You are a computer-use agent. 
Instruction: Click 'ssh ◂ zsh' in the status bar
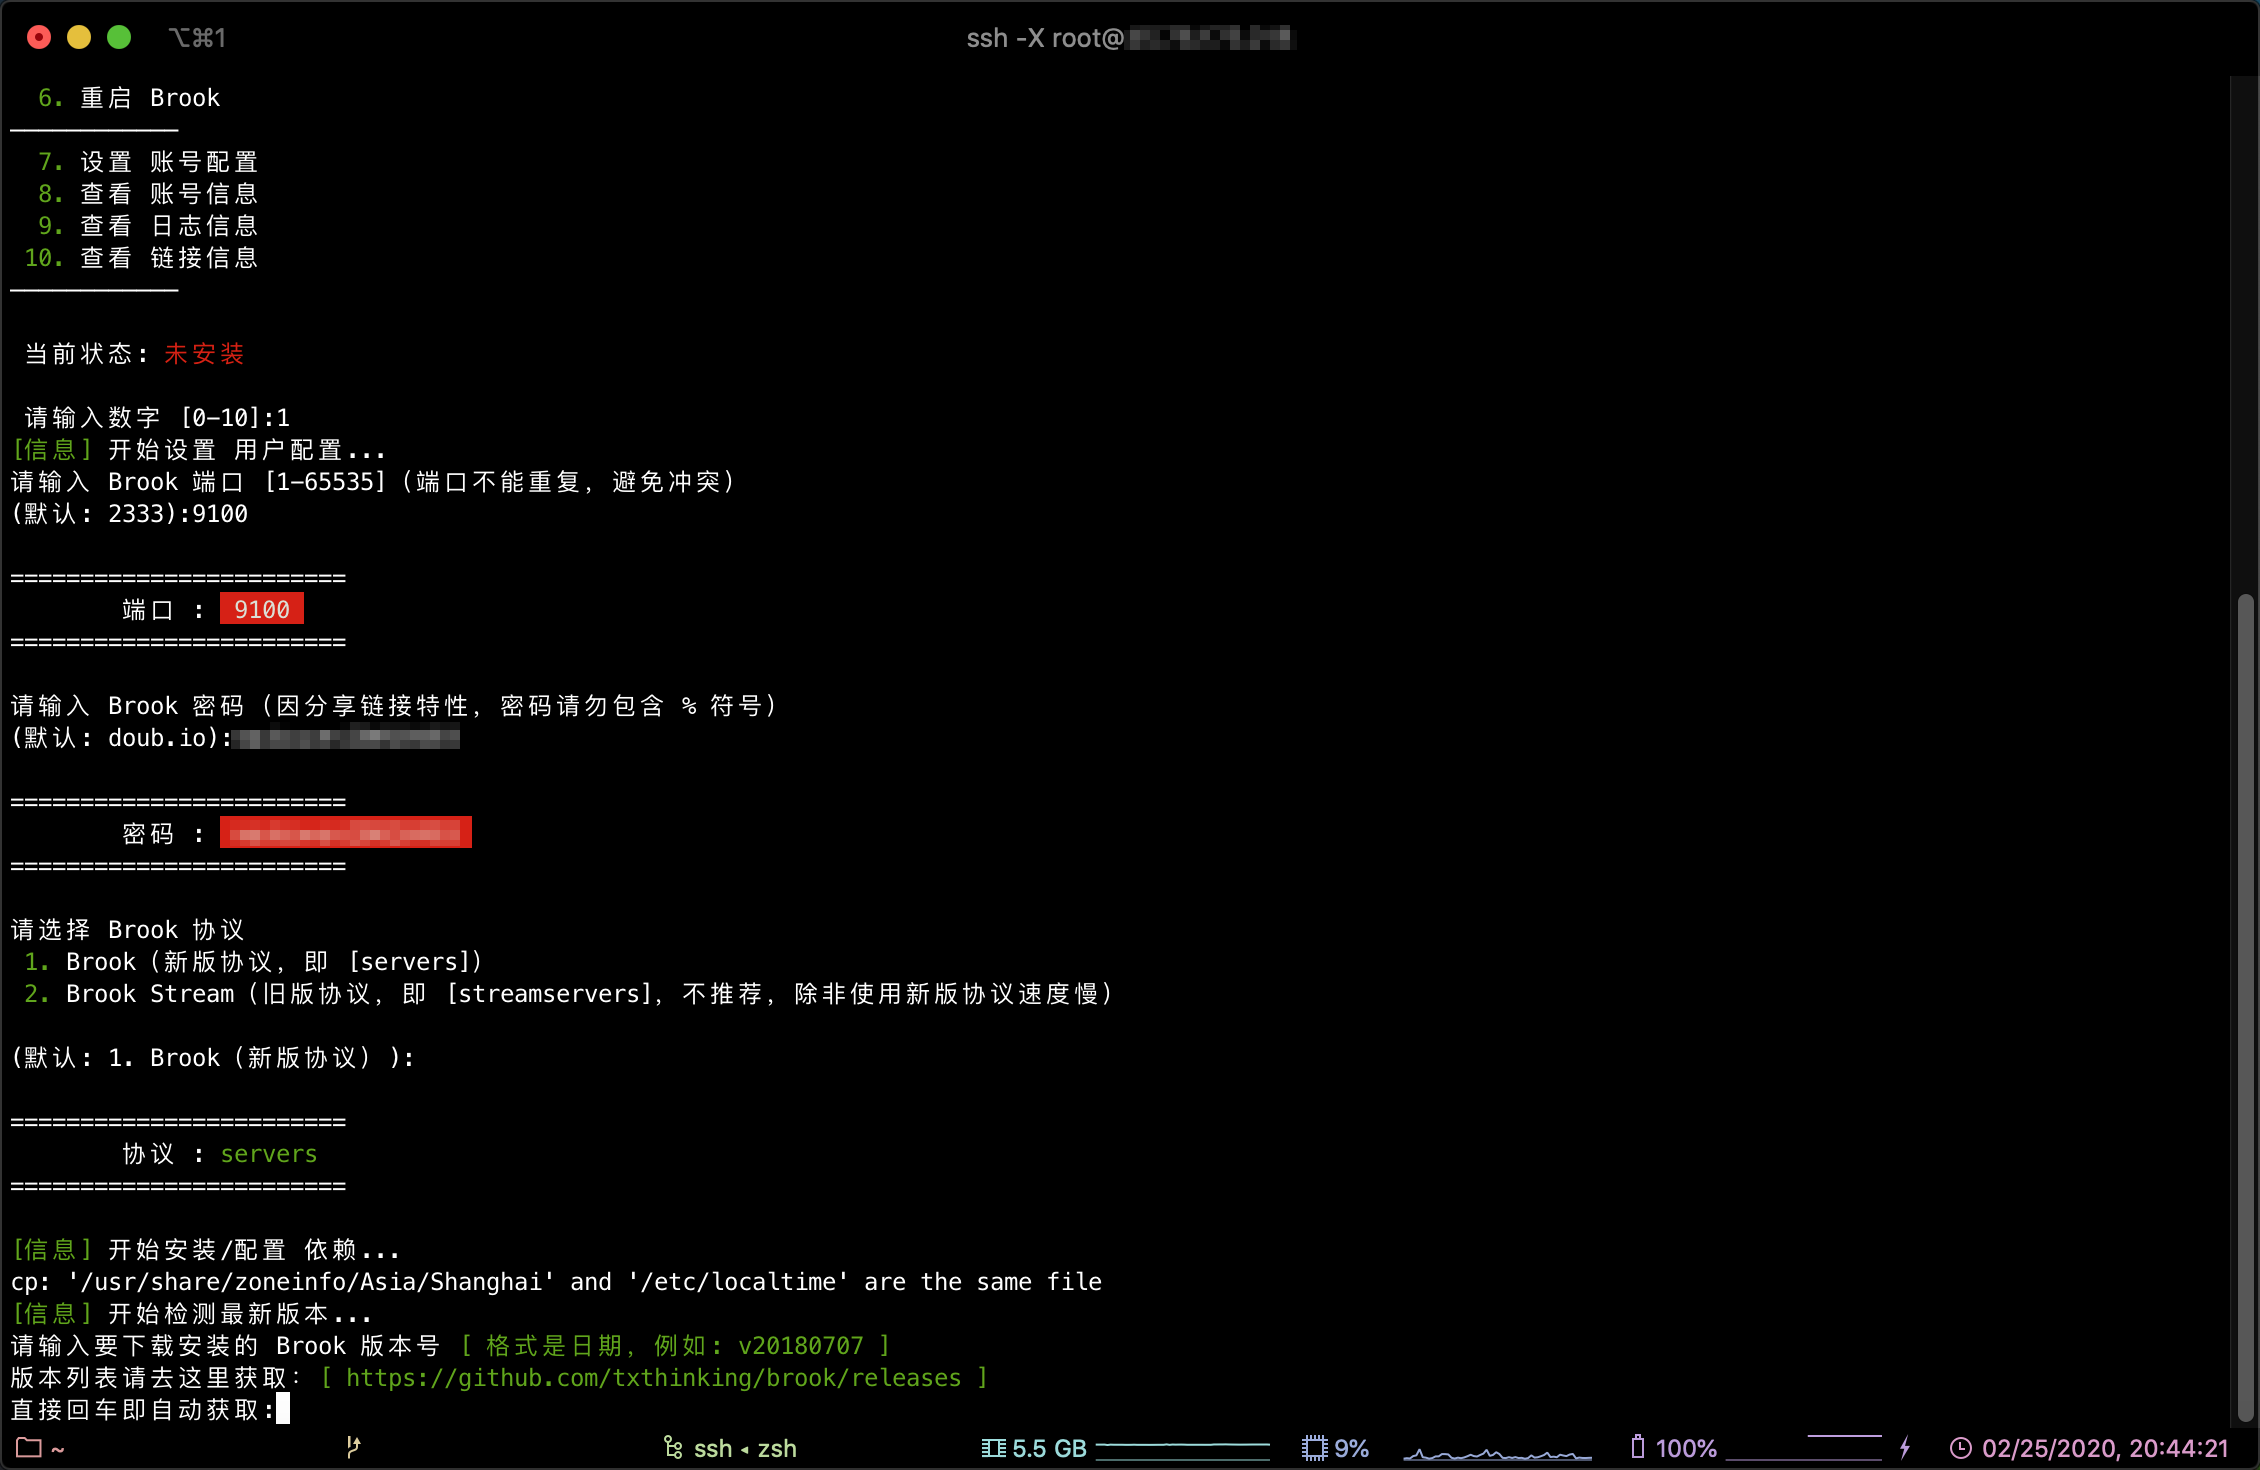coord(745,1448)
